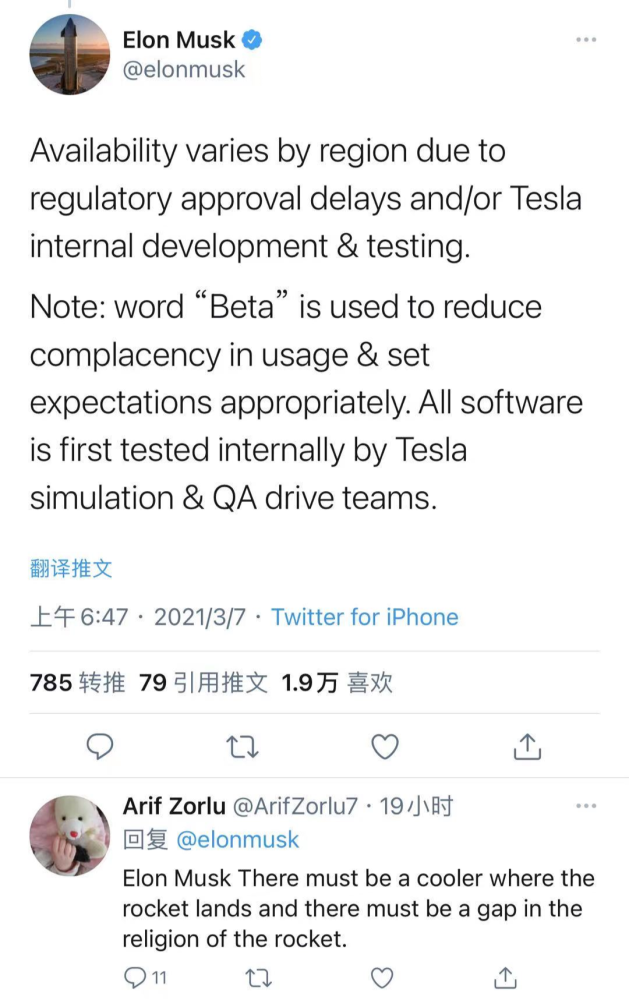Like Elon Musk's tweet

[x=385, y=746]
